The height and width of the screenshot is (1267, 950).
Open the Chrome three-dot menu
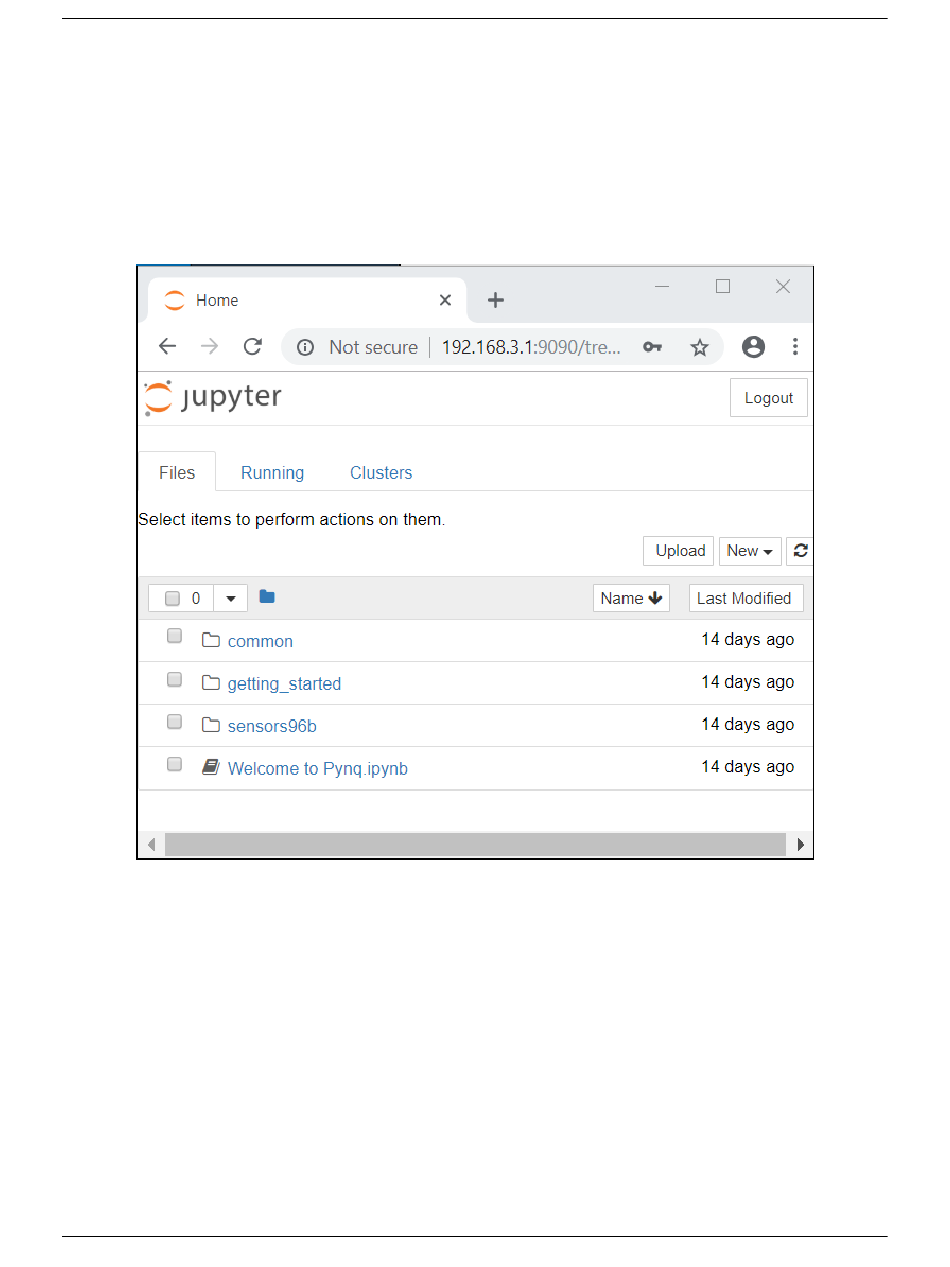(795, 347)
